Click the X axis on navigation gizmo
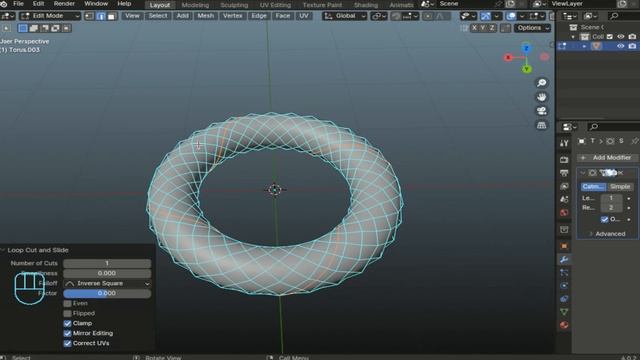Viewport: 640px width, 360px height. (x=508, y=58)
